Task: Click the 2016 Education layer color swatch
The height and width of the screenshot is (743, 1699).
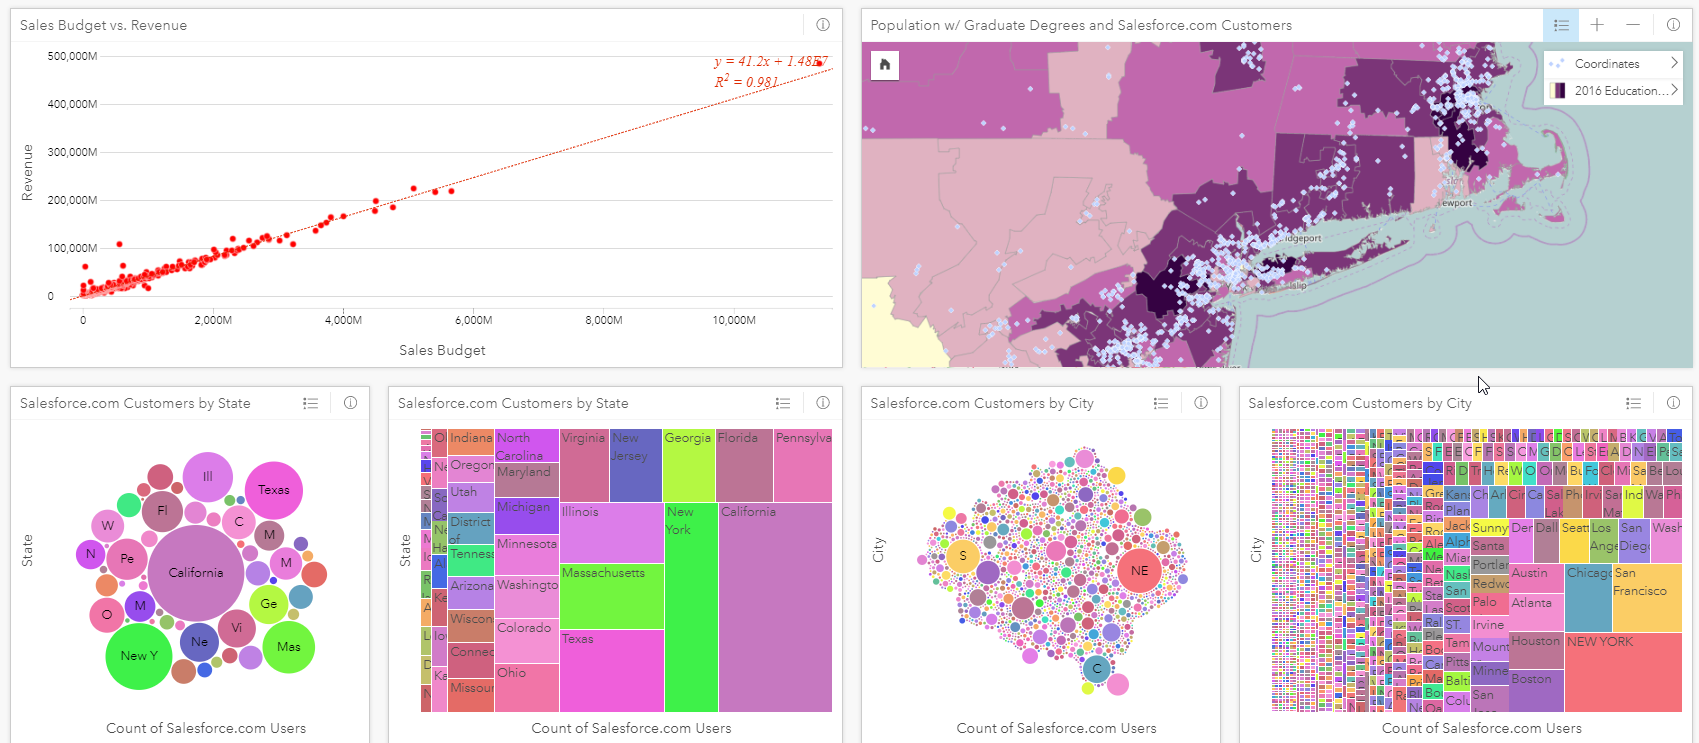Action: (x=1557, y=90)
